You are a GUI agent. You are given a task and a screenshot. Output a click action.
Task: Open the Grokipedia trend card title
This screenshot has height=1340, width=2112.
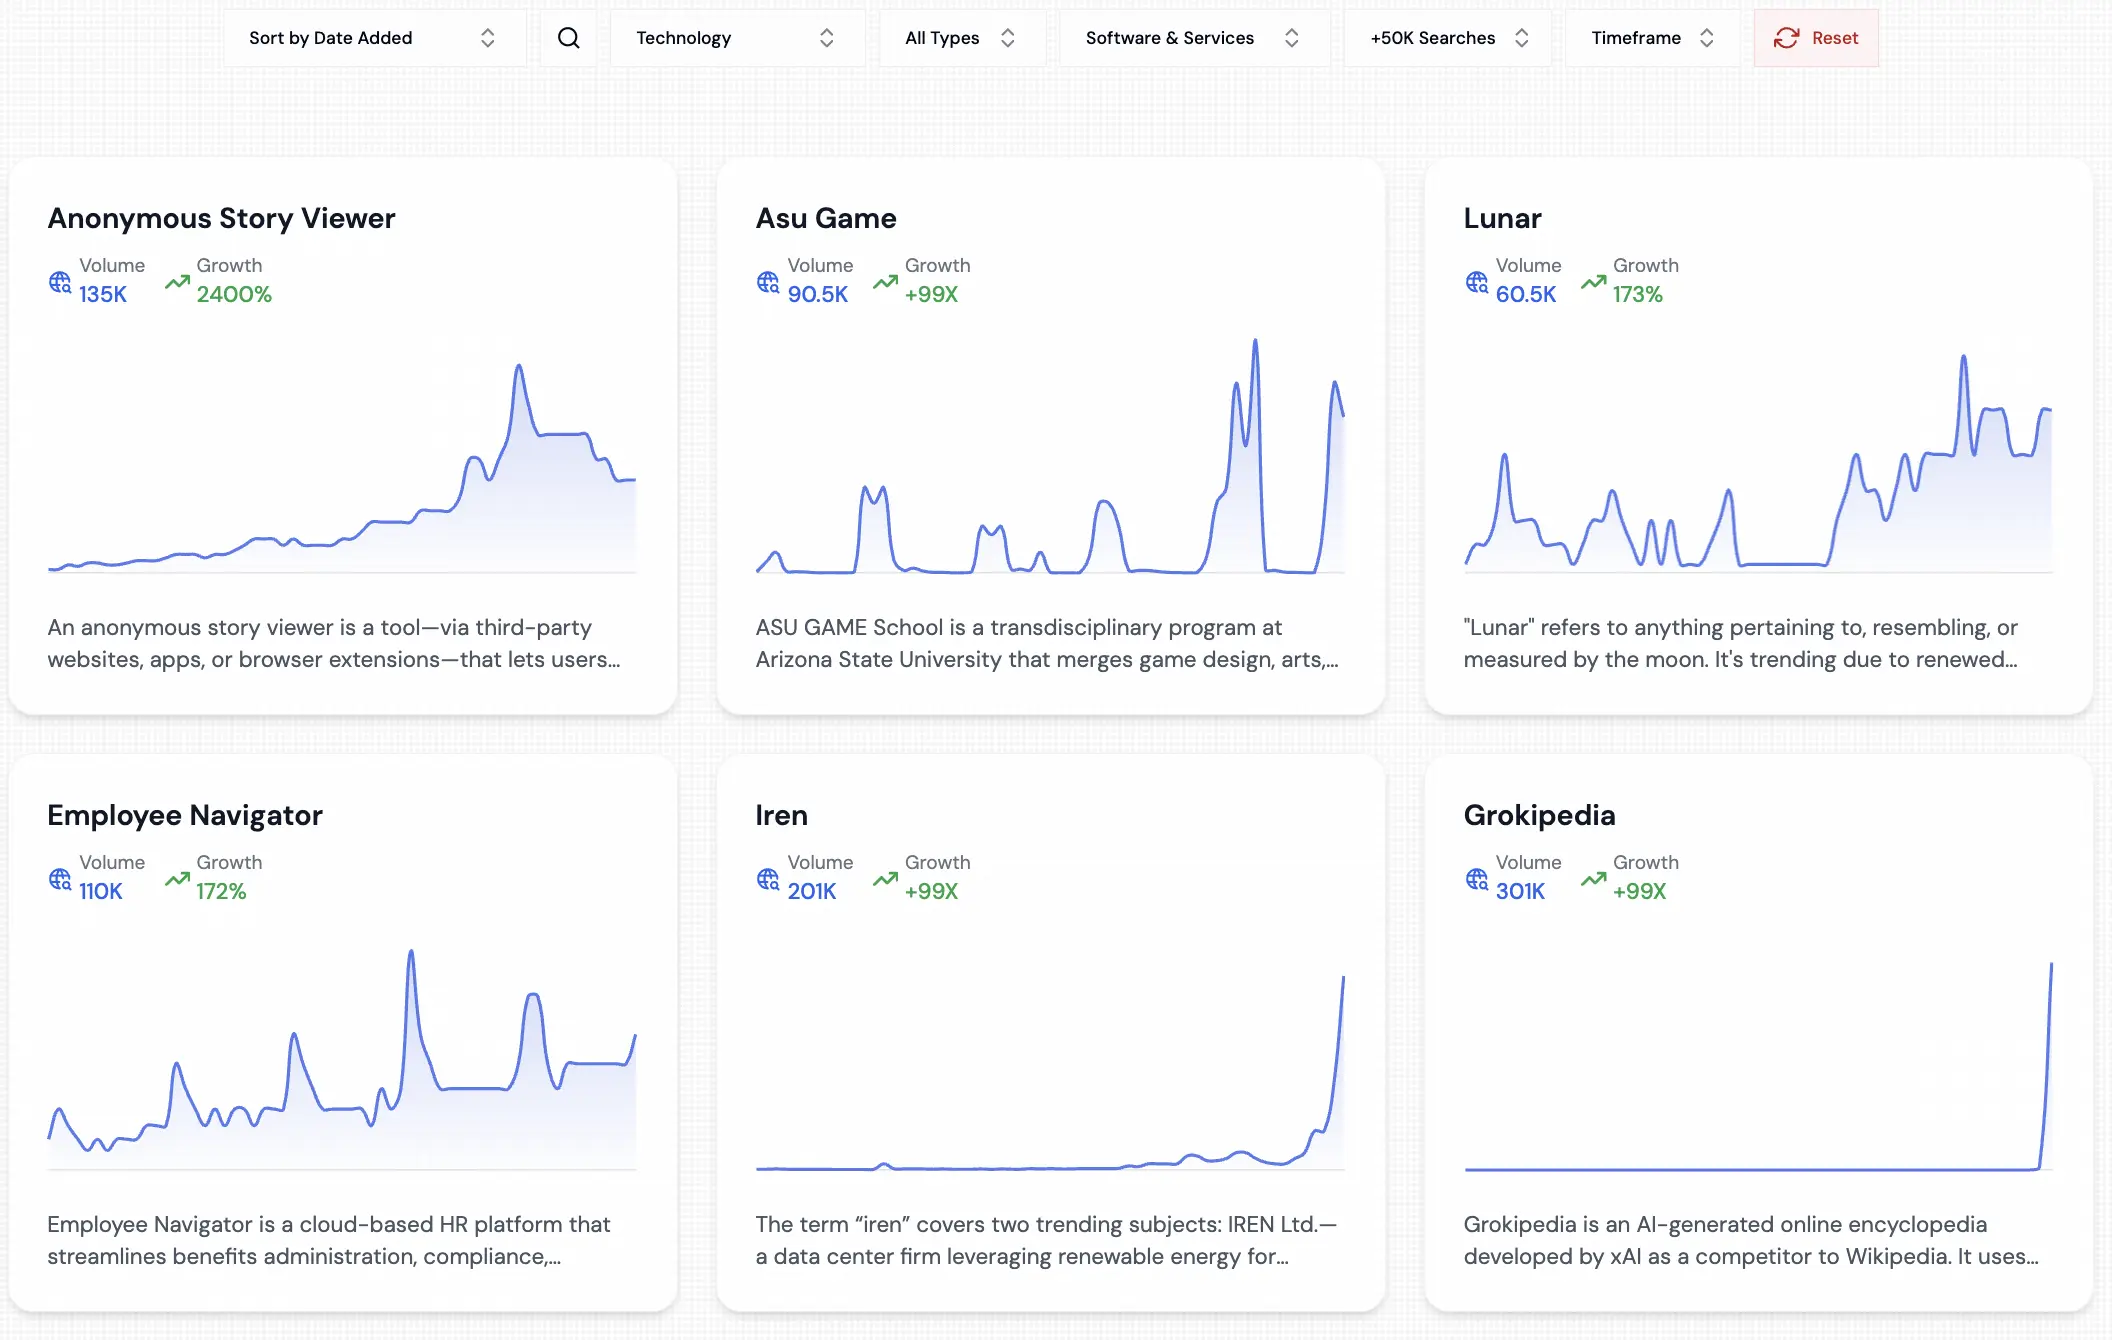tap(1539, 815)
